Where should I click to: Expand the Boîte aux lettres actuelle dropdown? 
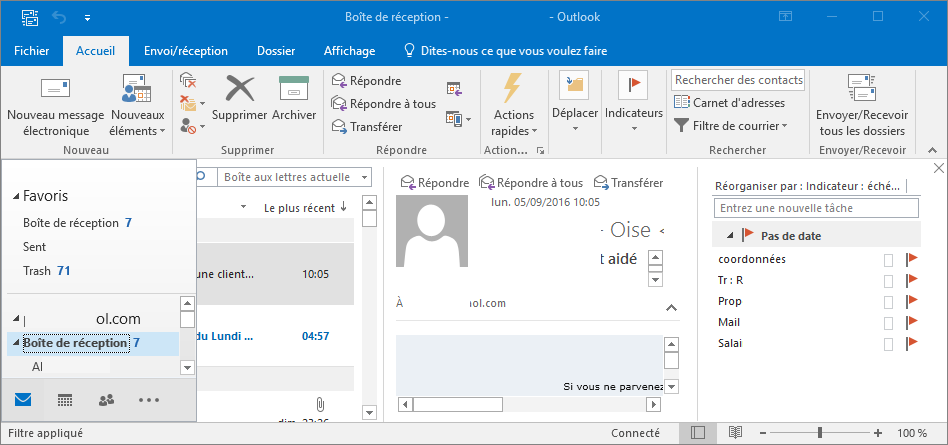(x=365, y=177)
